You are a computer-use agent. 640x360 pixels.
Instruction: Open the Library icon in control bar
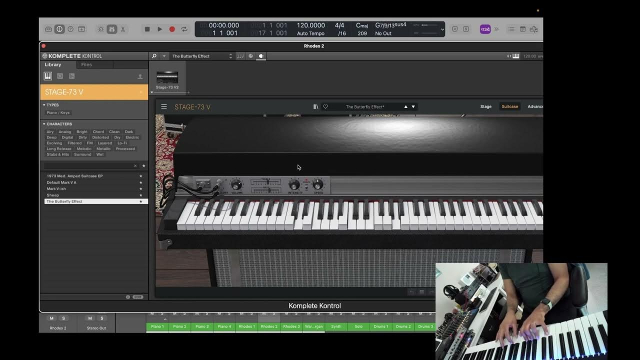tap(48, 29)
